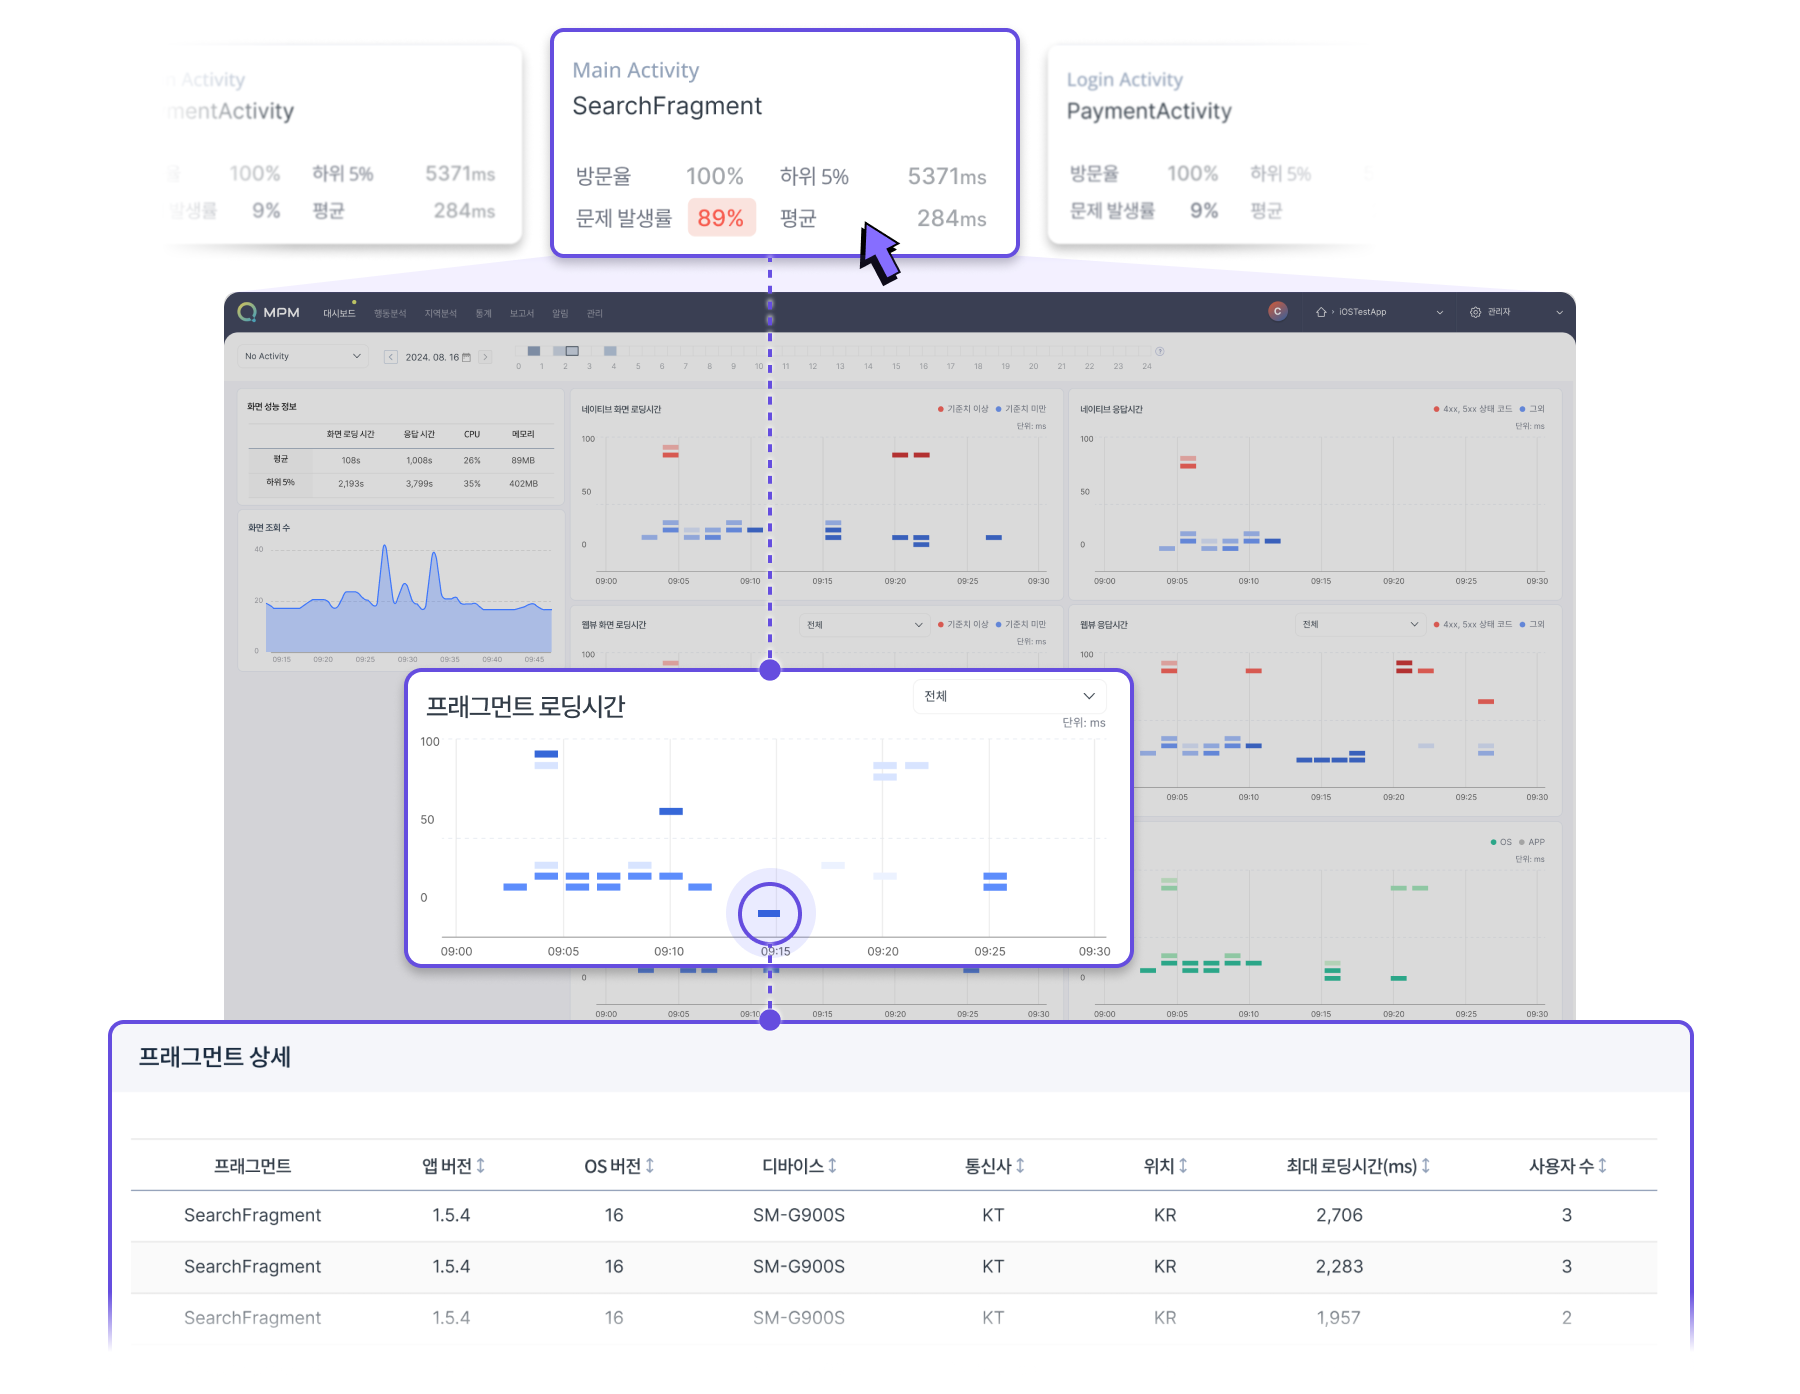Sort table by 통신사 arrow icon
1800x1394 pixels.
[x=1020, y=1166]
